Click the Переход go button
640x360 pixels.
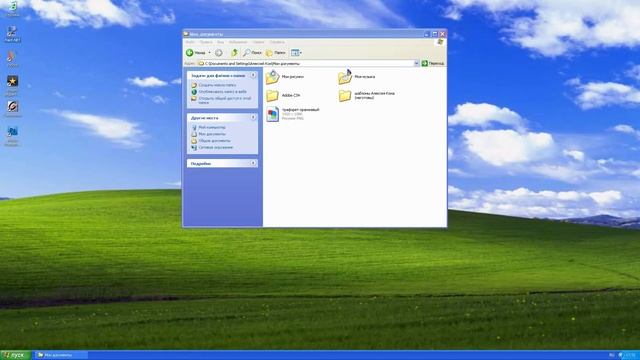(433, 63)
